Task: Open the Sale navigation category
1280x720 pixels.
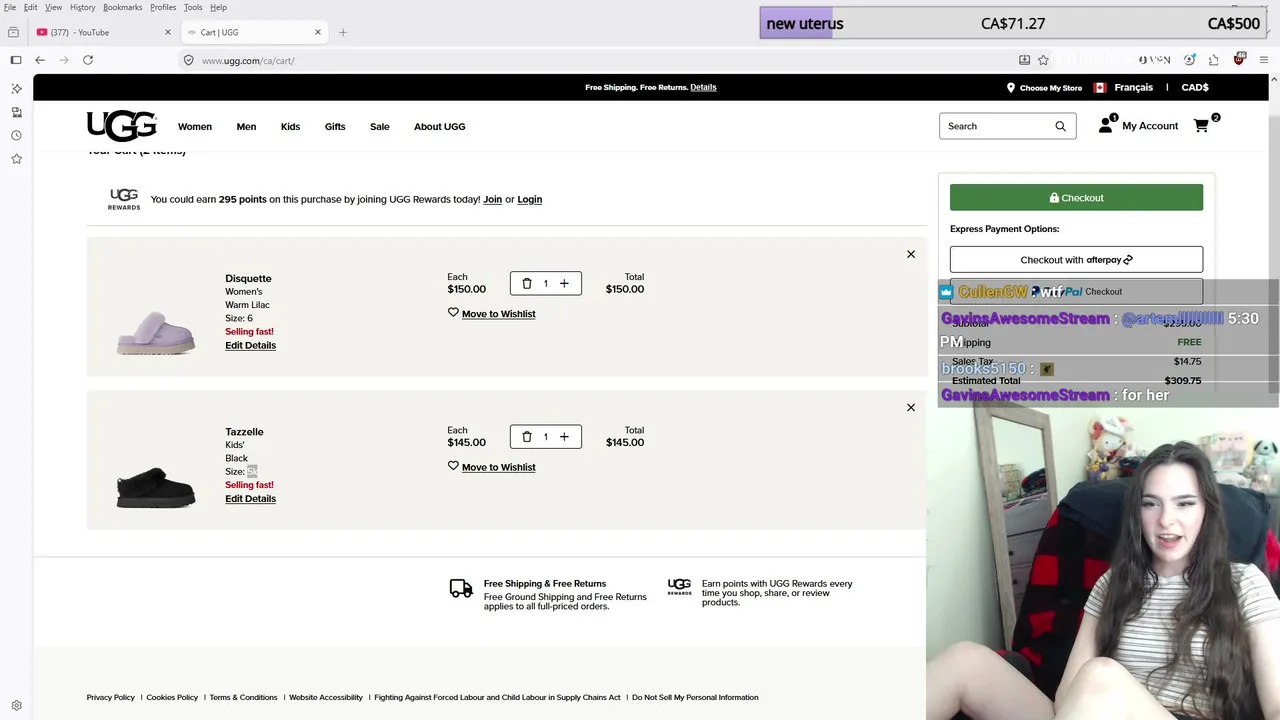Action: tap(380, 126)
